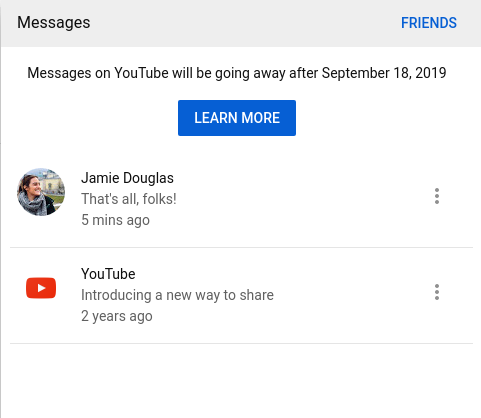
Task: Open "Introducing a new way to share" message
Action: (177, 295)
